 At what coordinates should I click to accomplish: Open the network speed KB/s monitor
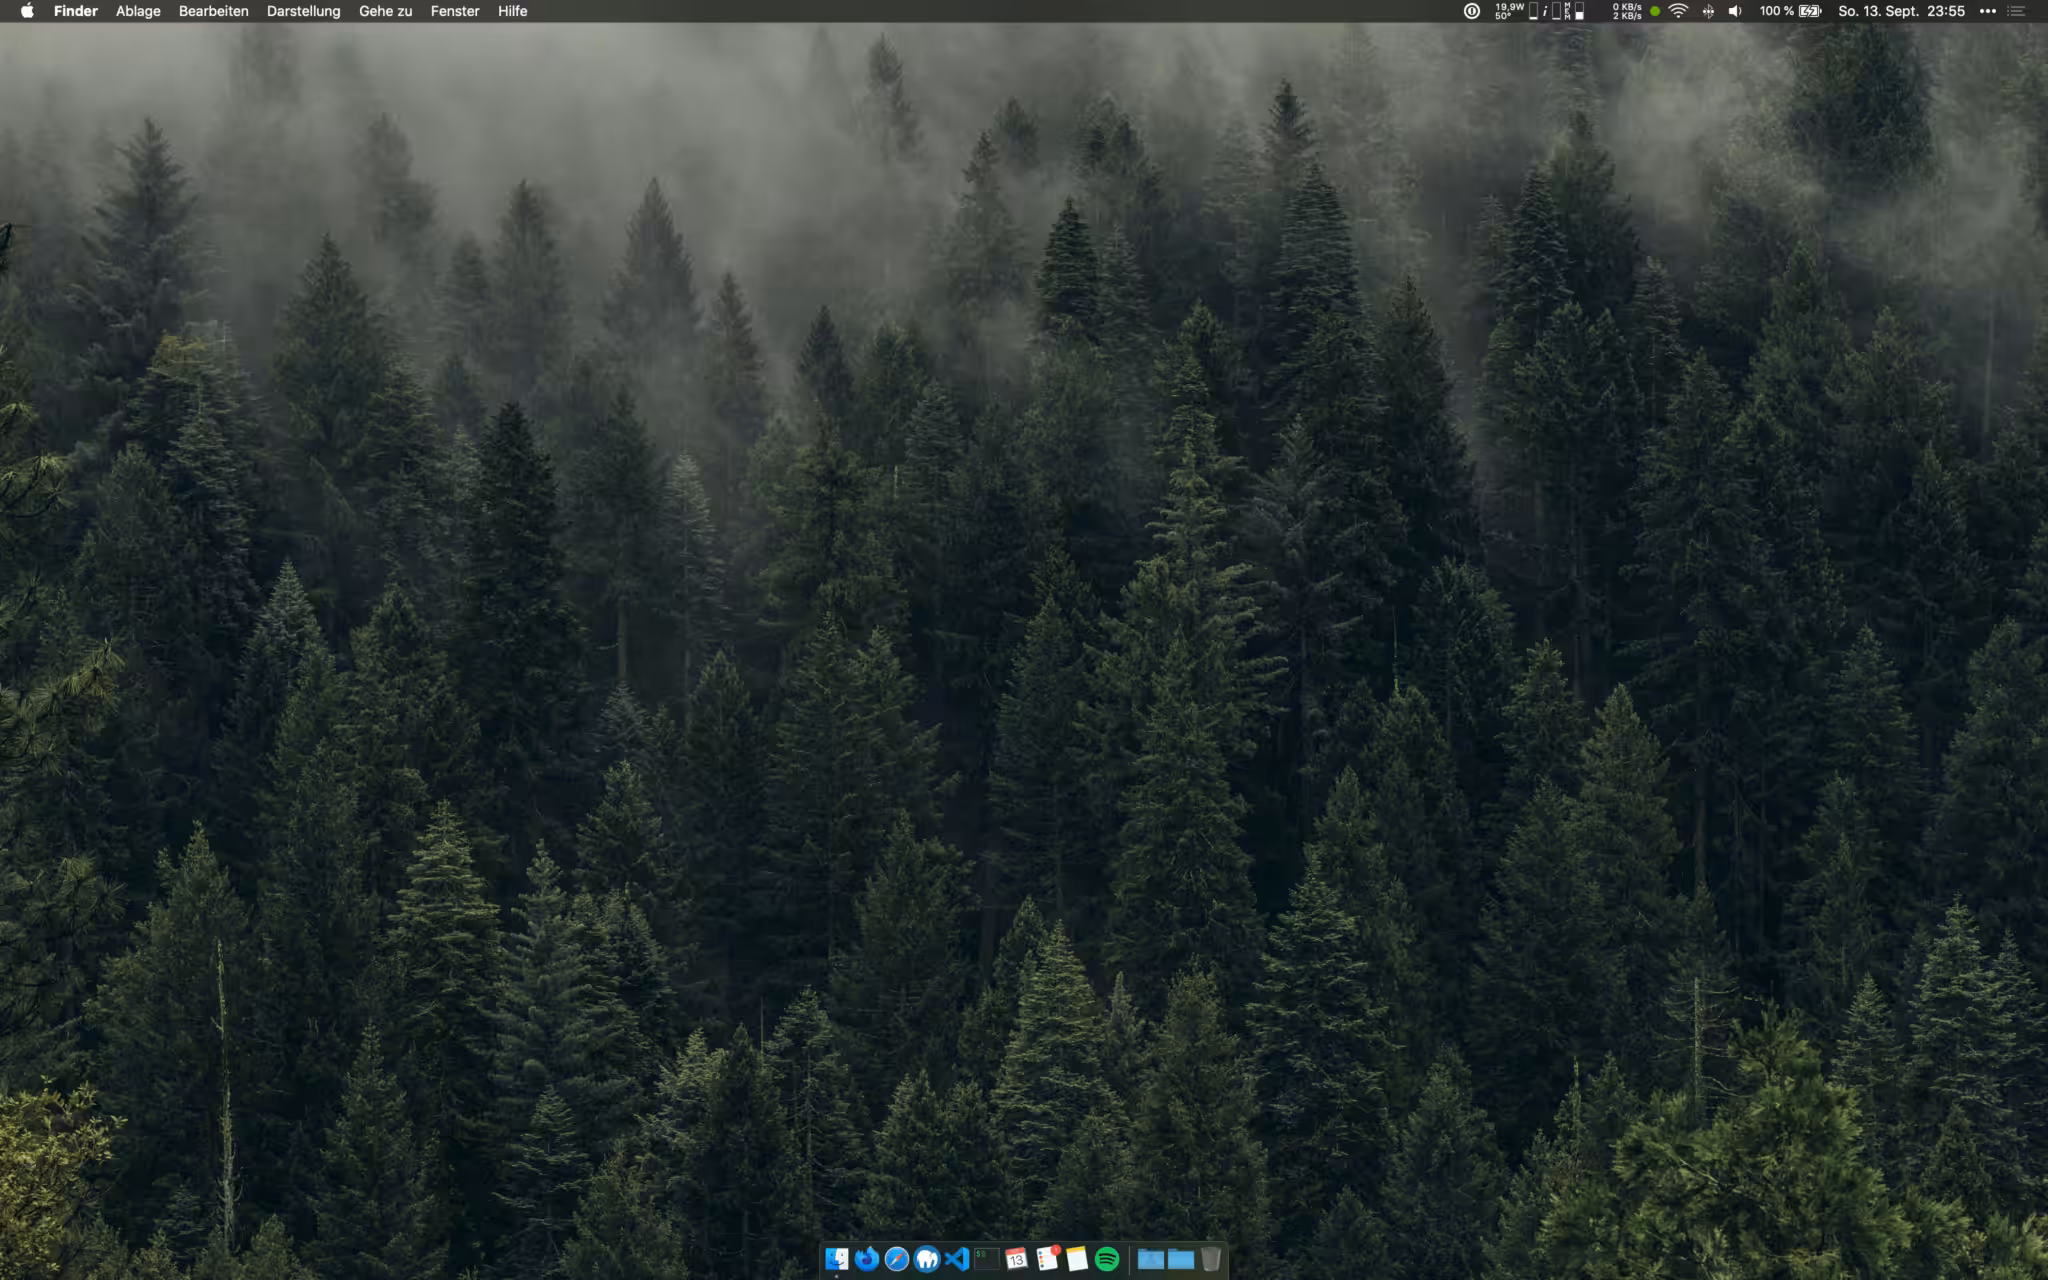coord(1627,11)
